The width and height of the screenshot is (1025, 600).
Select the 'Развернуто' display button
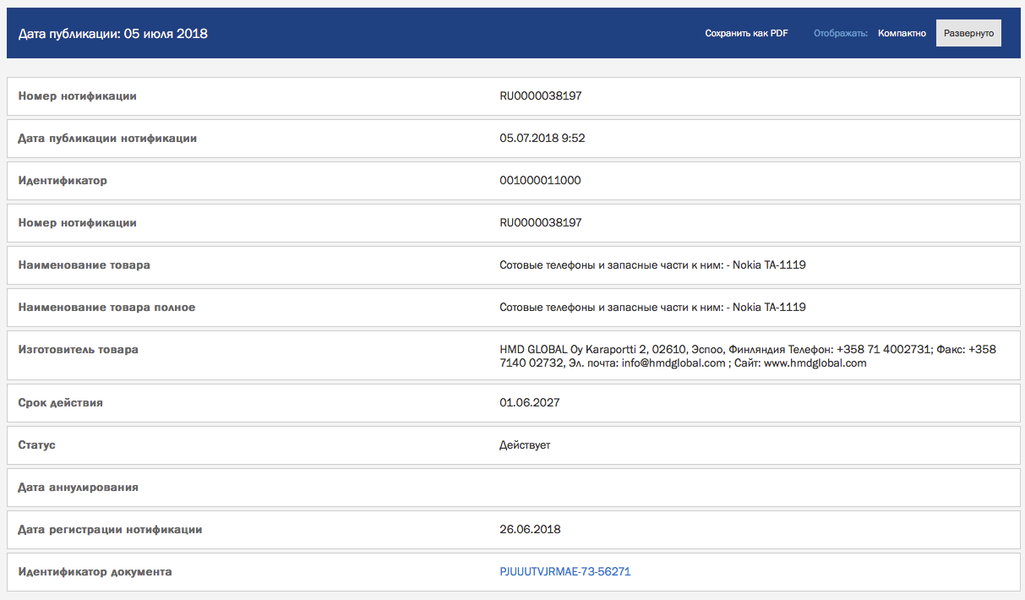click(x=968, y=33)
